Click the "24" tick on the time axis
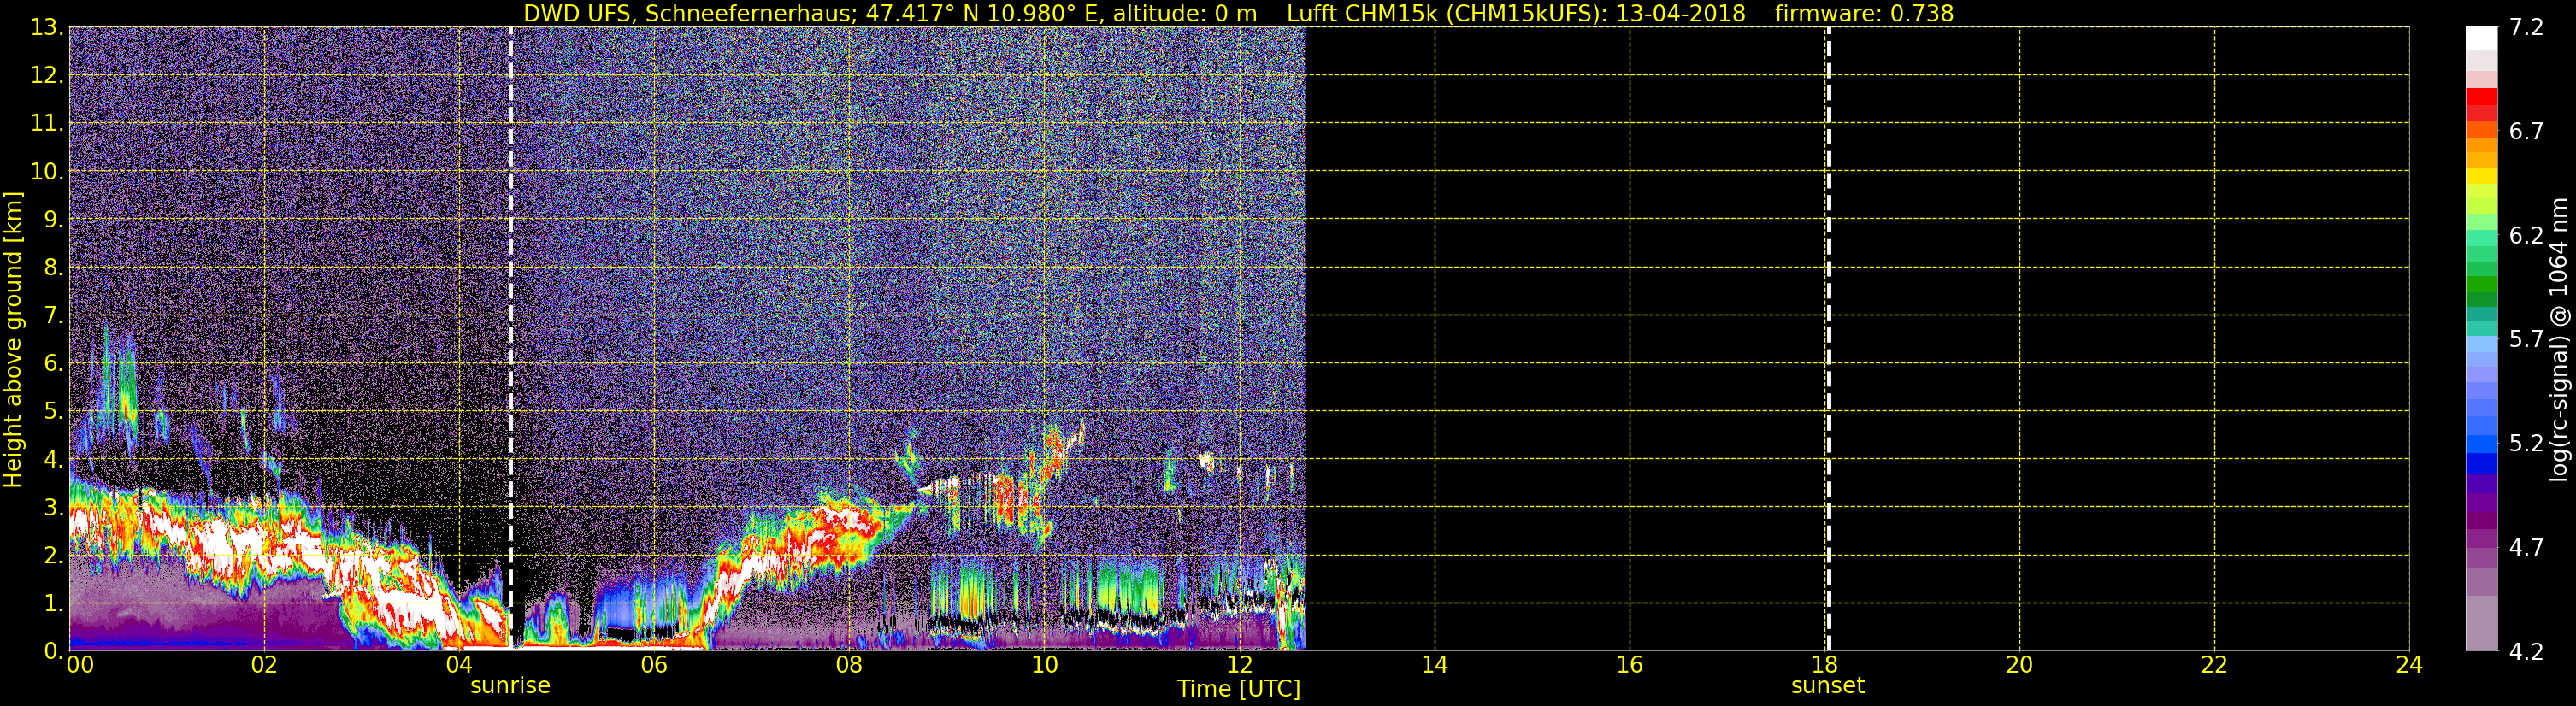Image resolution: width=2576 pixels, height=706 pixels. tap(2409, 665)
